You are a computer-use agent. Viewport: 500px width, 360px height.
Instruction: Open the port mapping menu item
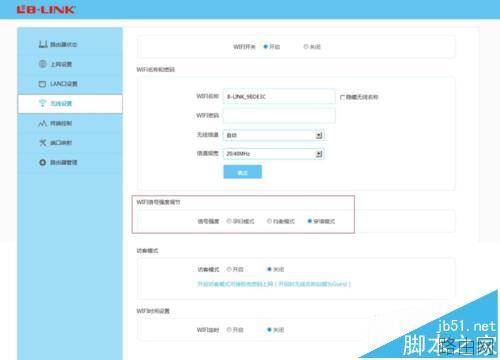click(x=70, y=143)
